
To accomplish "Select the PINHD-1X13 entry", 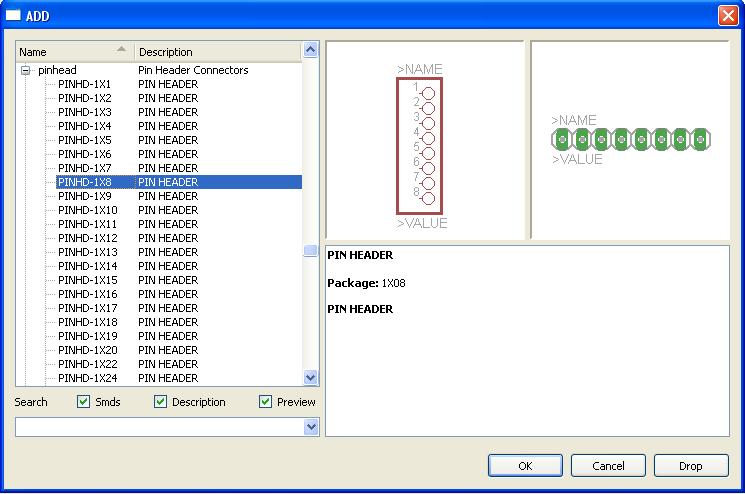I will tap(87, 252).
